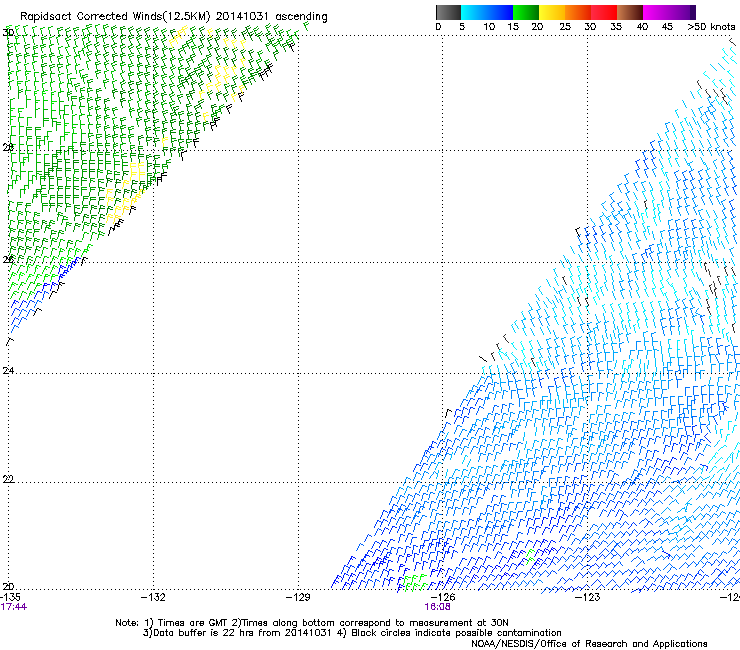Click the legend tick label 25
Screen dimensions: 740x650
[x=565, y=26]
